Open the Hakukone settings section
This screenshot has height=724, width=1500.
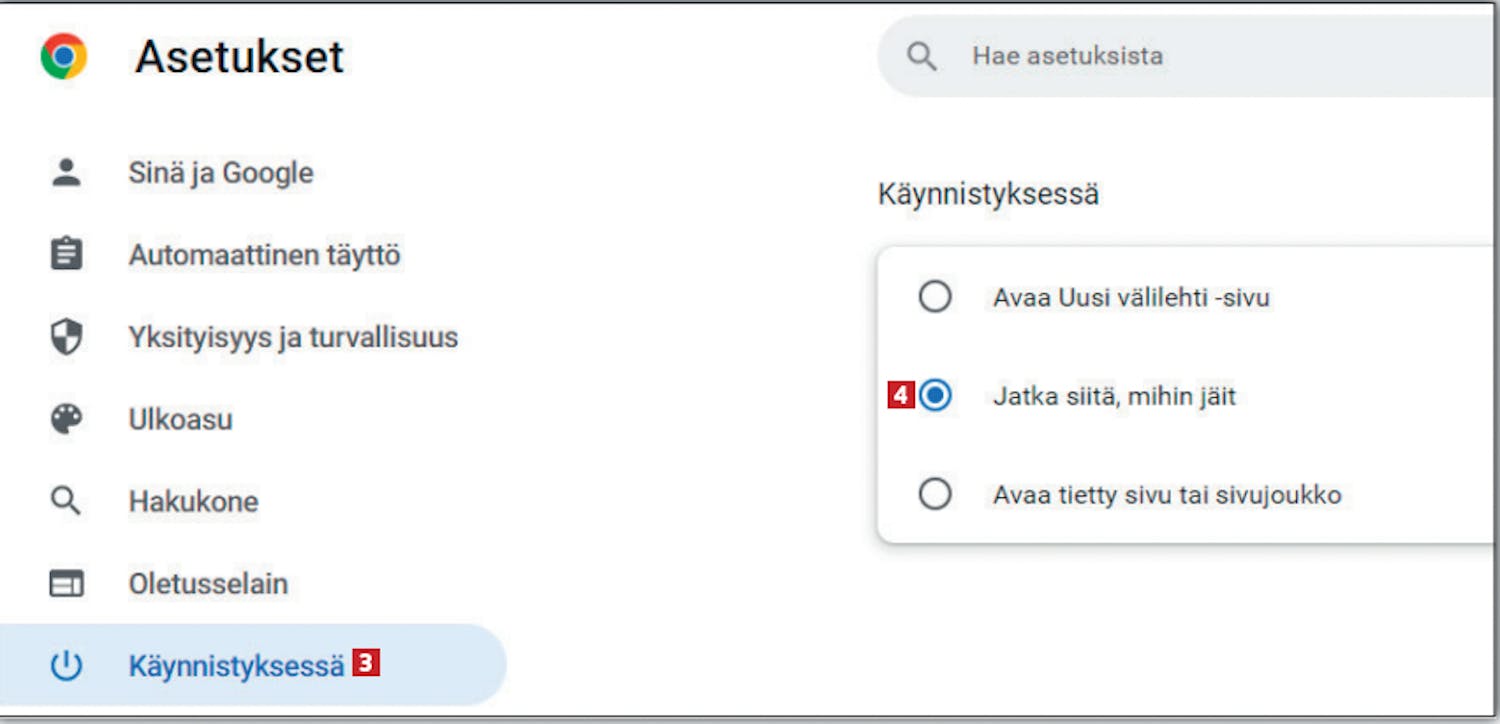(x=193, y=501)
